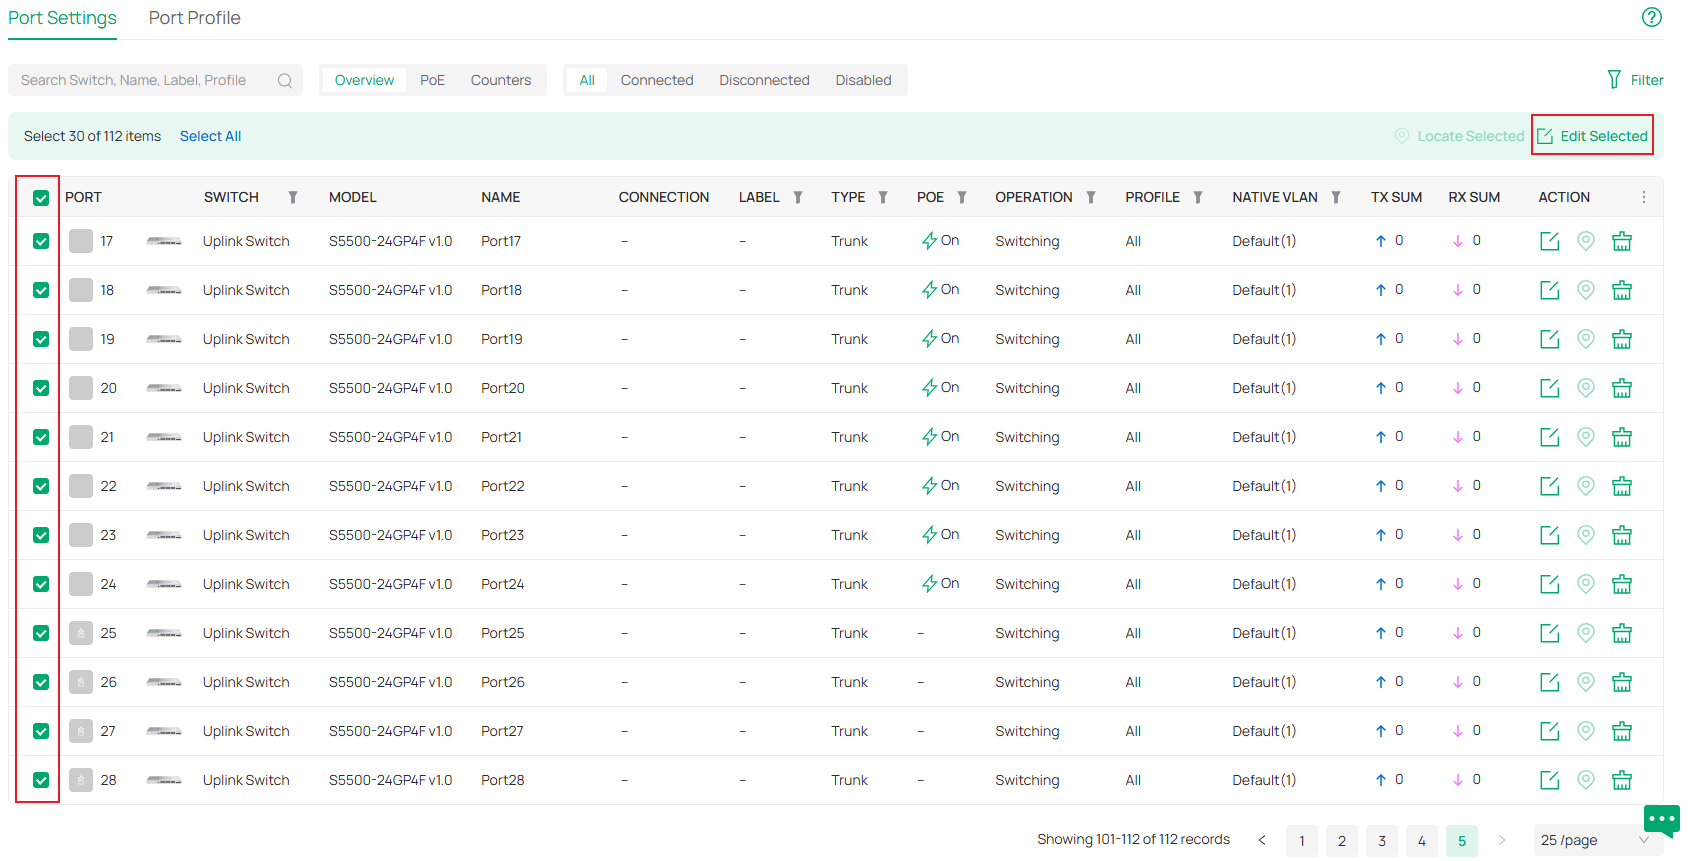Open the NATIVE VLAN column filter

click(1335, 198)
